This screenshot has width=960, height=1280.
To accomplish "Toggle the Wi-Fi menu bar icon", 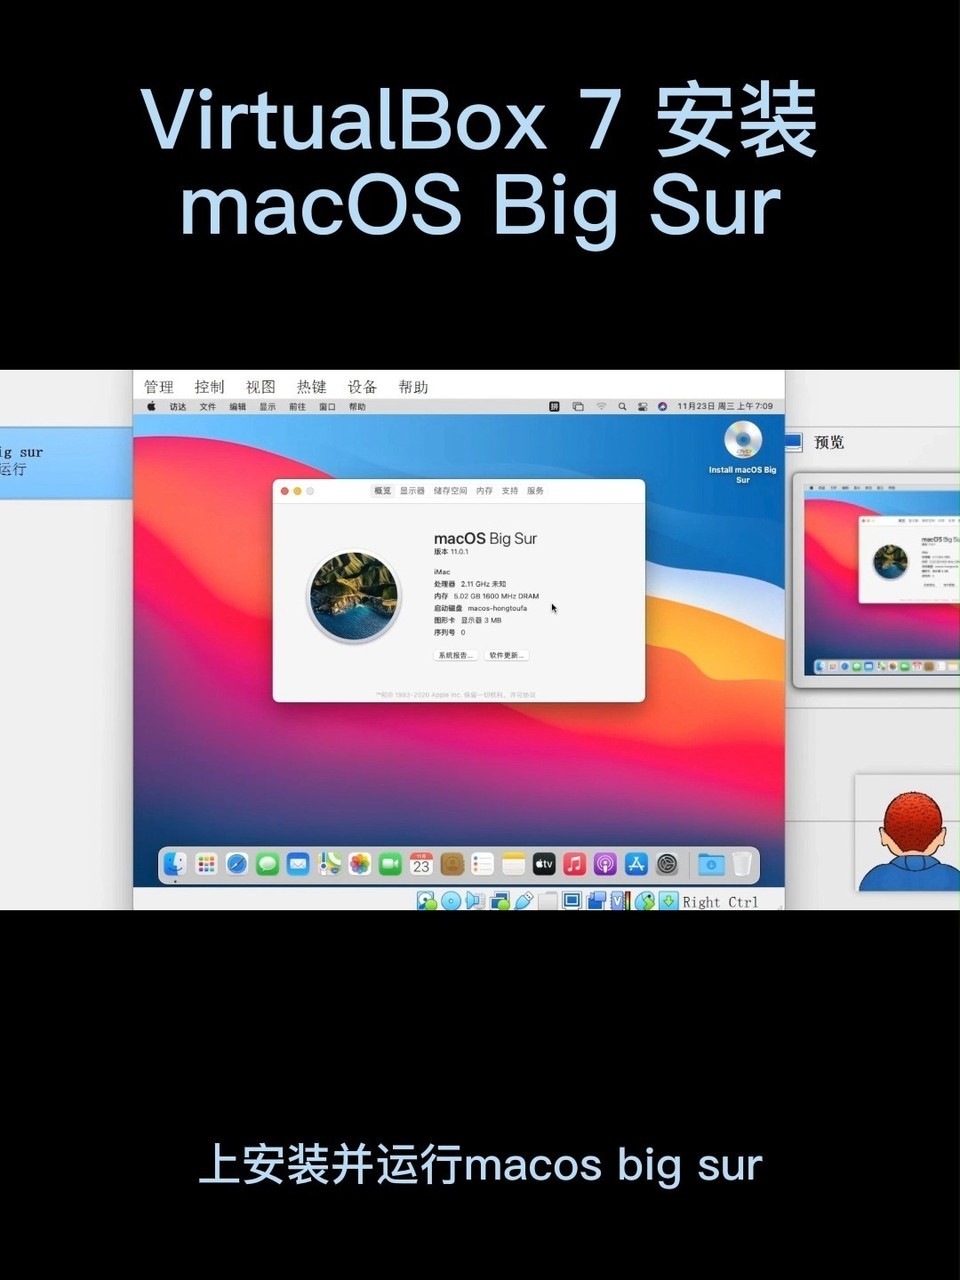I will 601,407.
